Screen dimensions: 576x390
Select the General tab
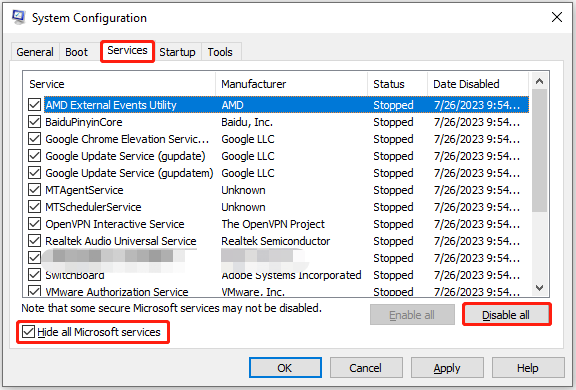tap(35, 52)
